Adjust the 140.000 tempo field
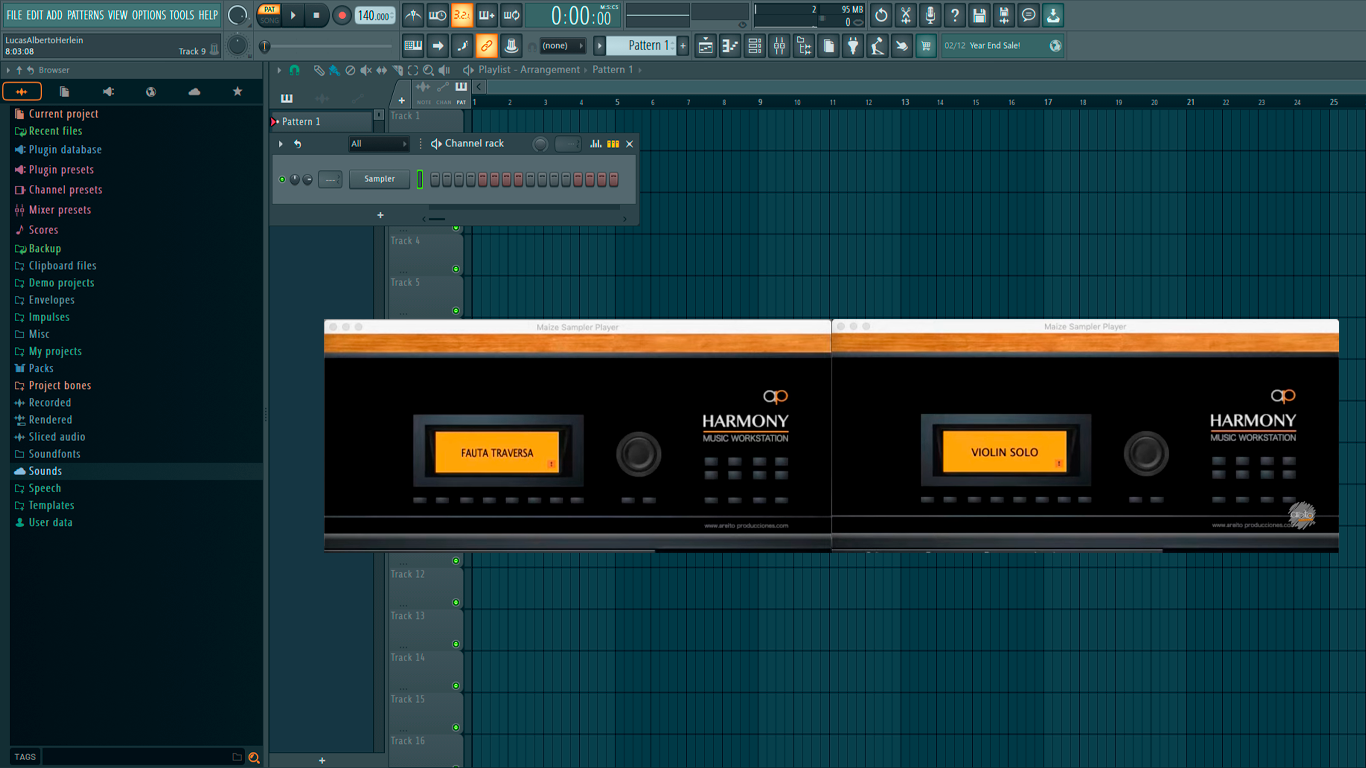1366x768 pixels. coord(374,15)
